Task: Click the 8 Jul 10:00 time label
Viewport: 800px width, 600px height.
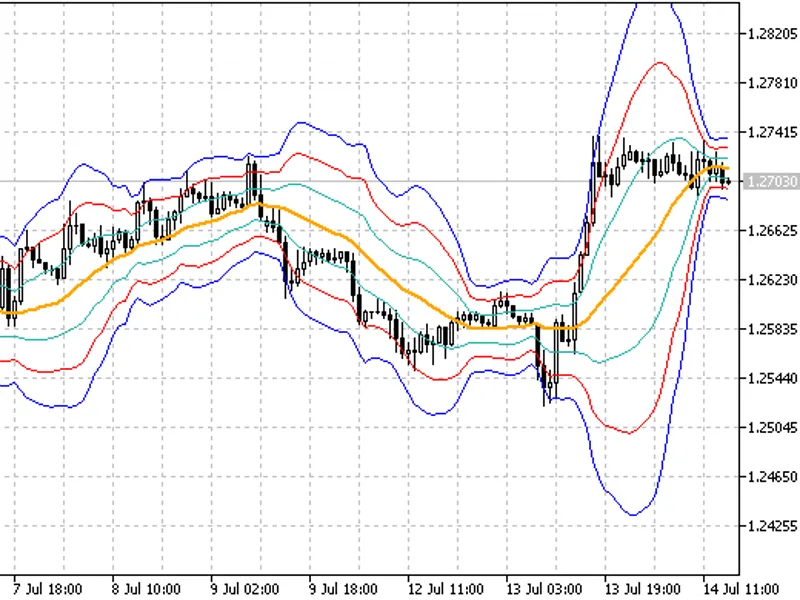Action: pos(146,589)
